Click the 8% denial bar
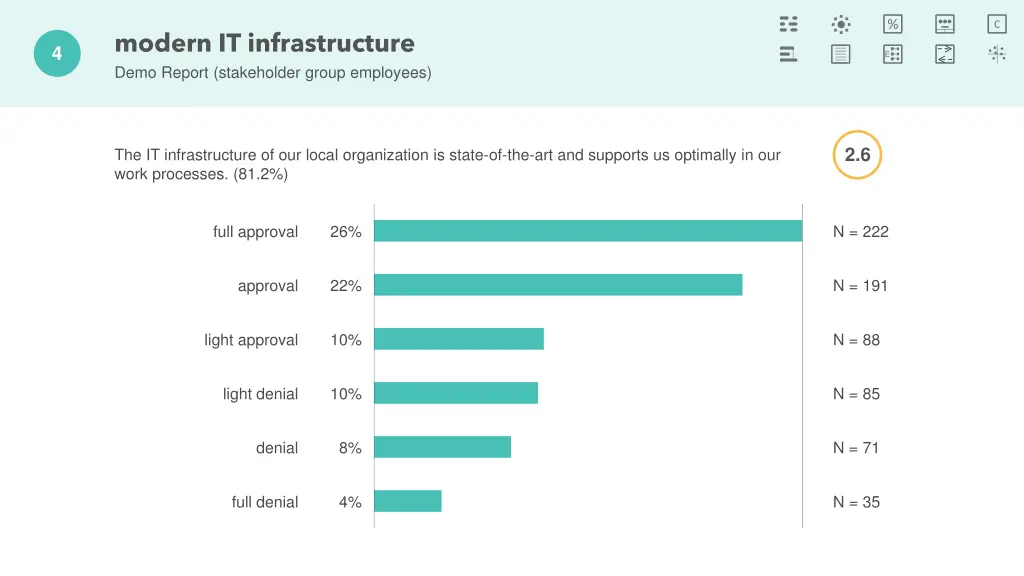This screenshot has height=576, width=1024. [442, 447]
